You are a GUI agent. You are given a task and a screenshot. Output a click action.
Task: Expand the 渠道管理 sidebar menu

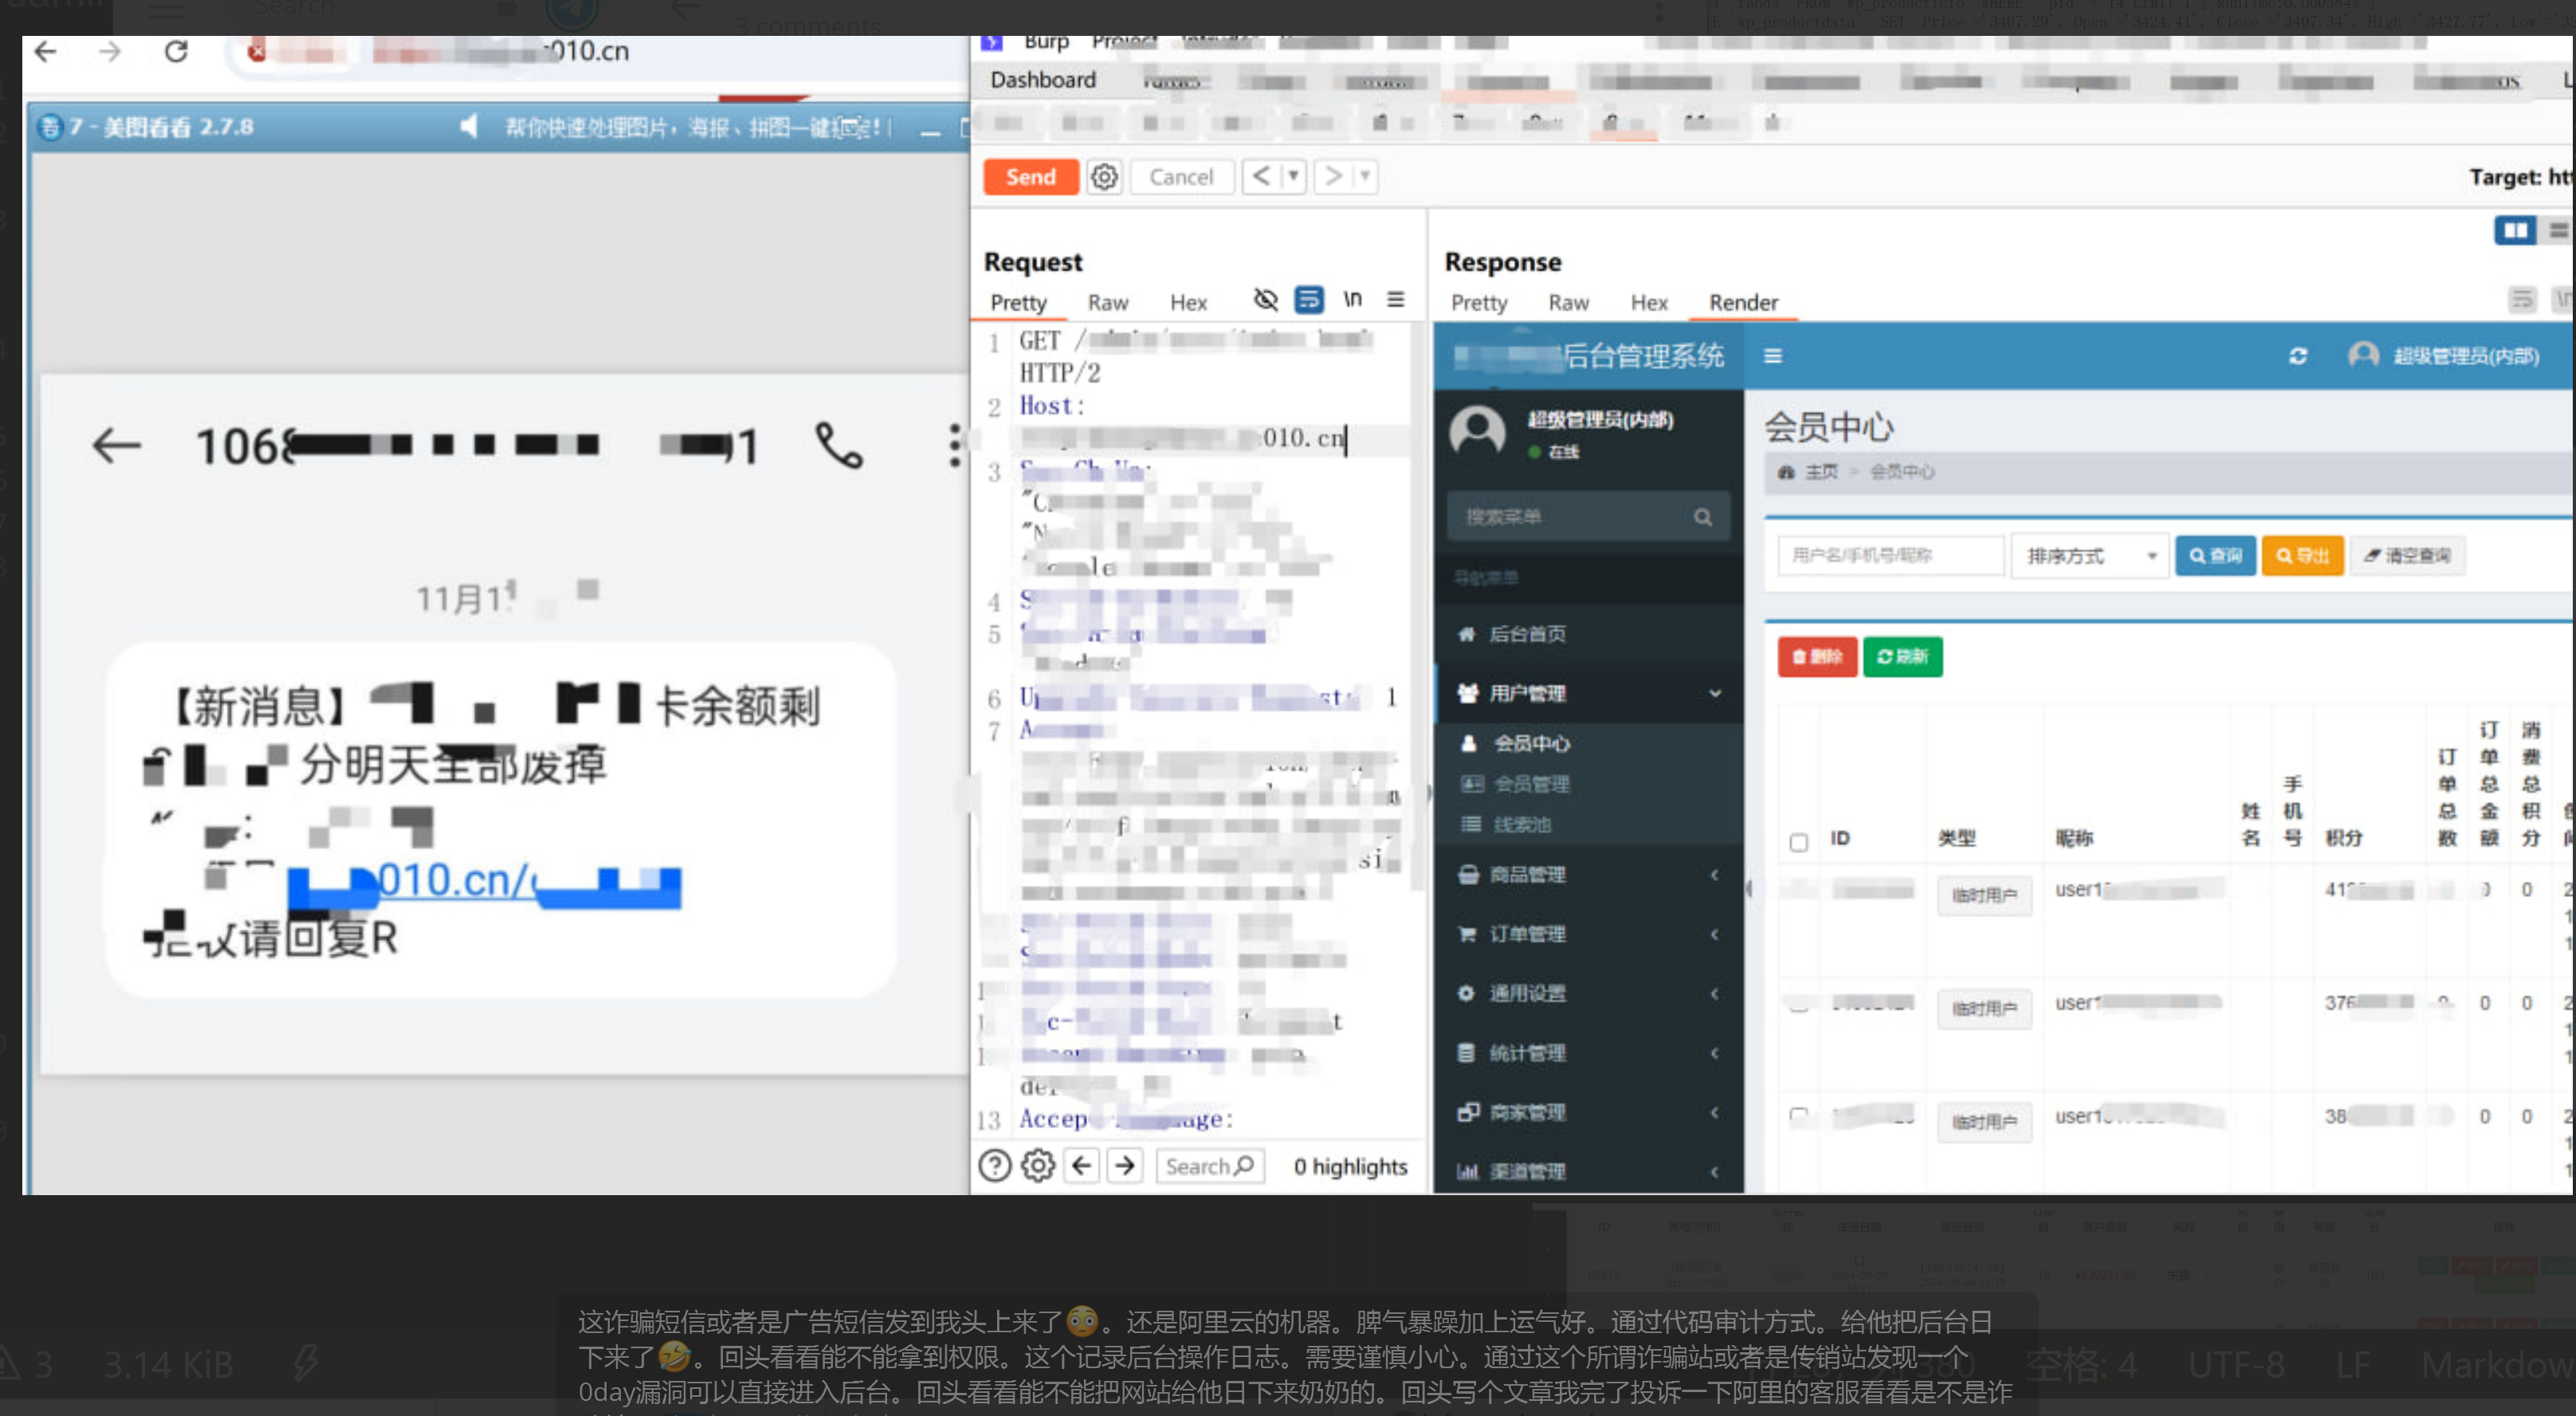[1588, 1171]
